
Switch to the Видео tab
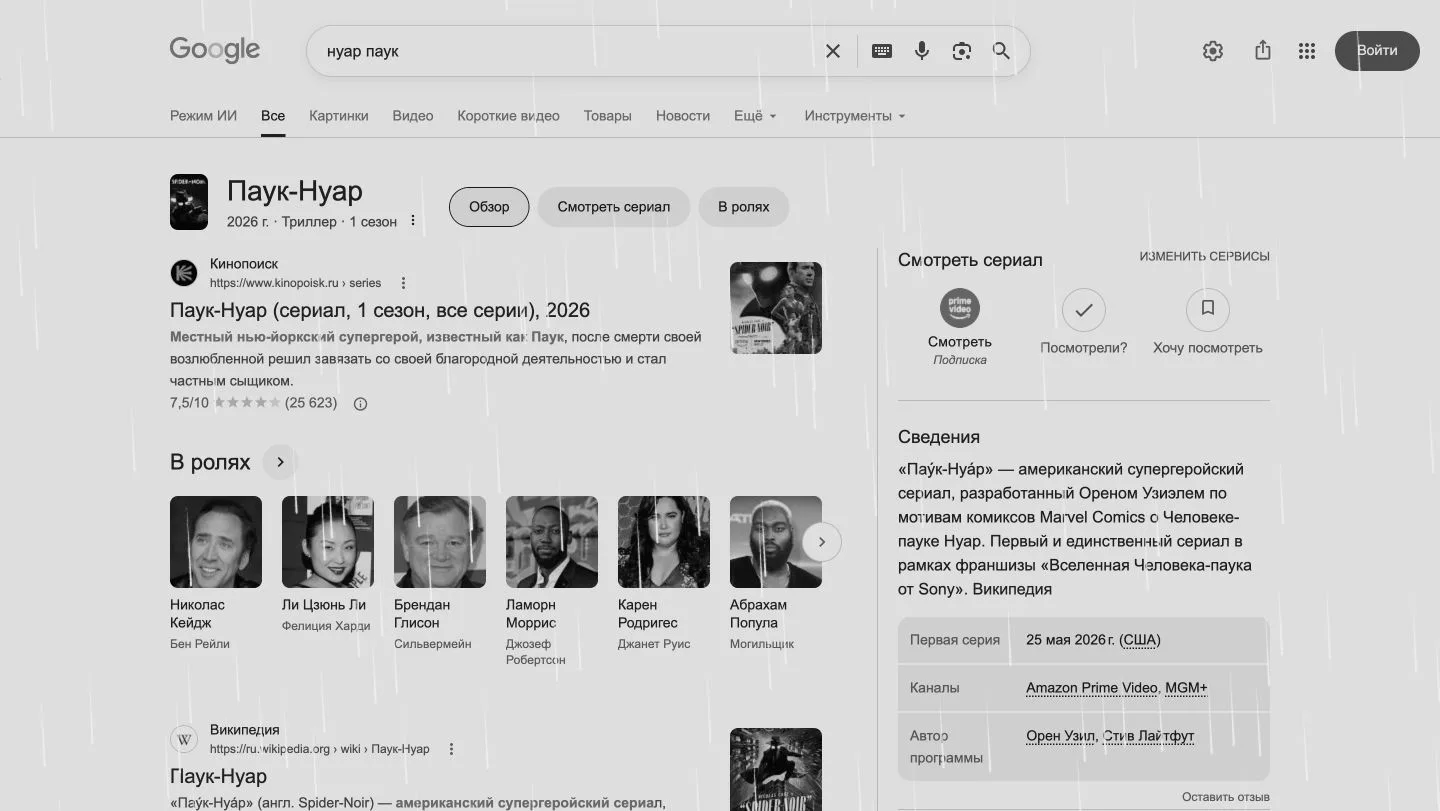pyautogui.click(x=413, y=116)
